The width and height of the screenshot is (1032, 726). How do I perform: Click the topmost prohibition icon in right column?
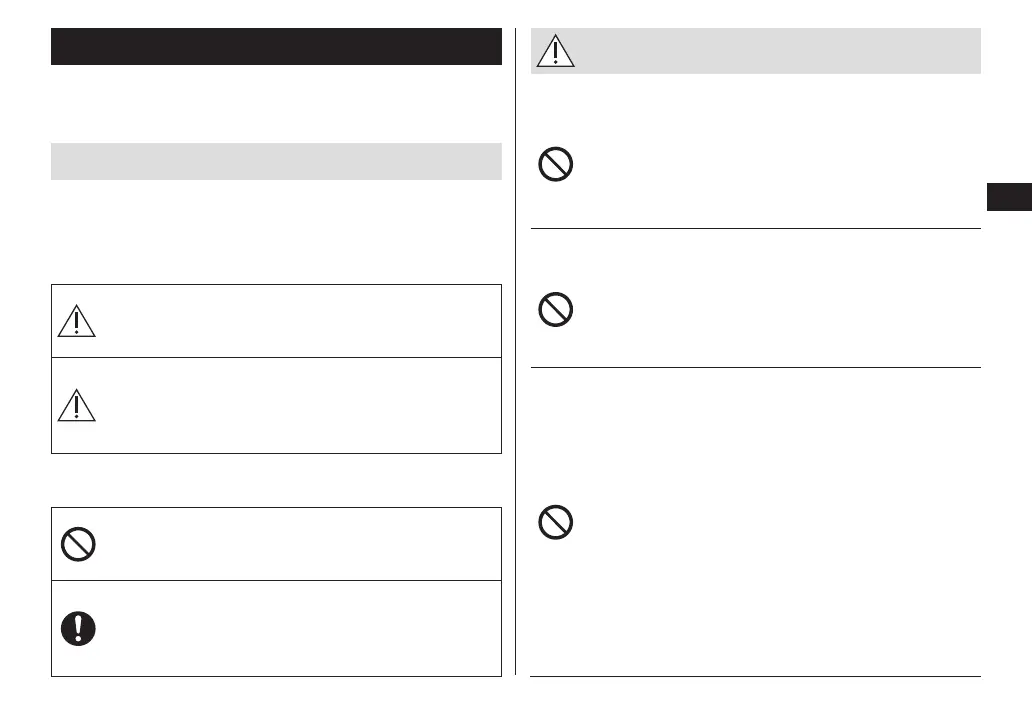click(x=556, y=163)
